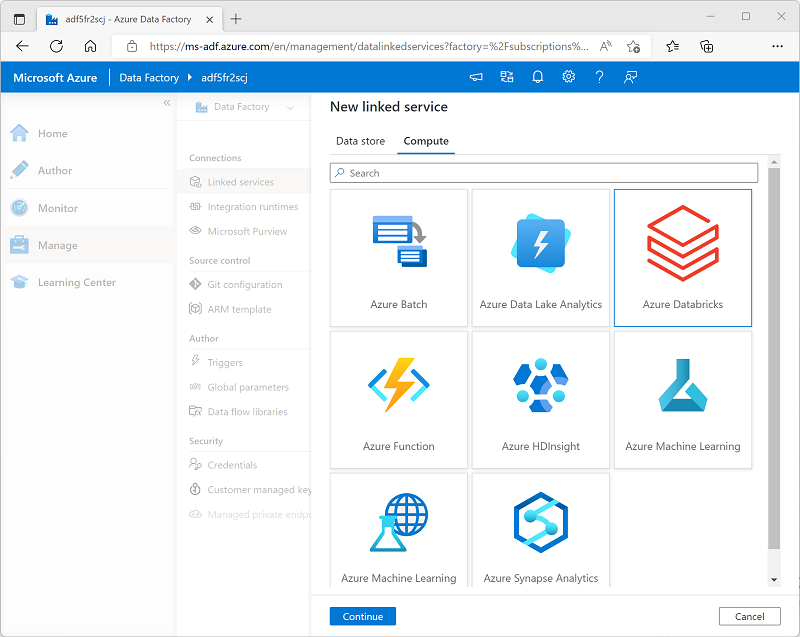
Task: Open the Manage toolbox section
Action: tap(88, 245)
